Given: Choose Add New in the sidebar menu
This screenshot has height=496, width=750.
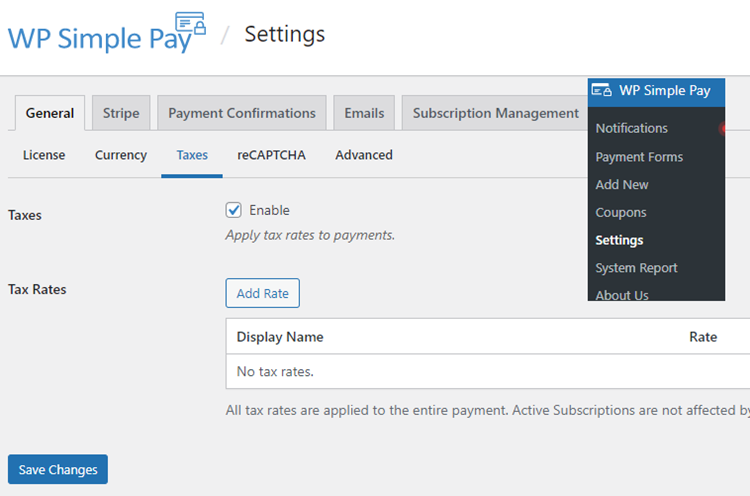Looking at the screenshot, I should 621,185.
